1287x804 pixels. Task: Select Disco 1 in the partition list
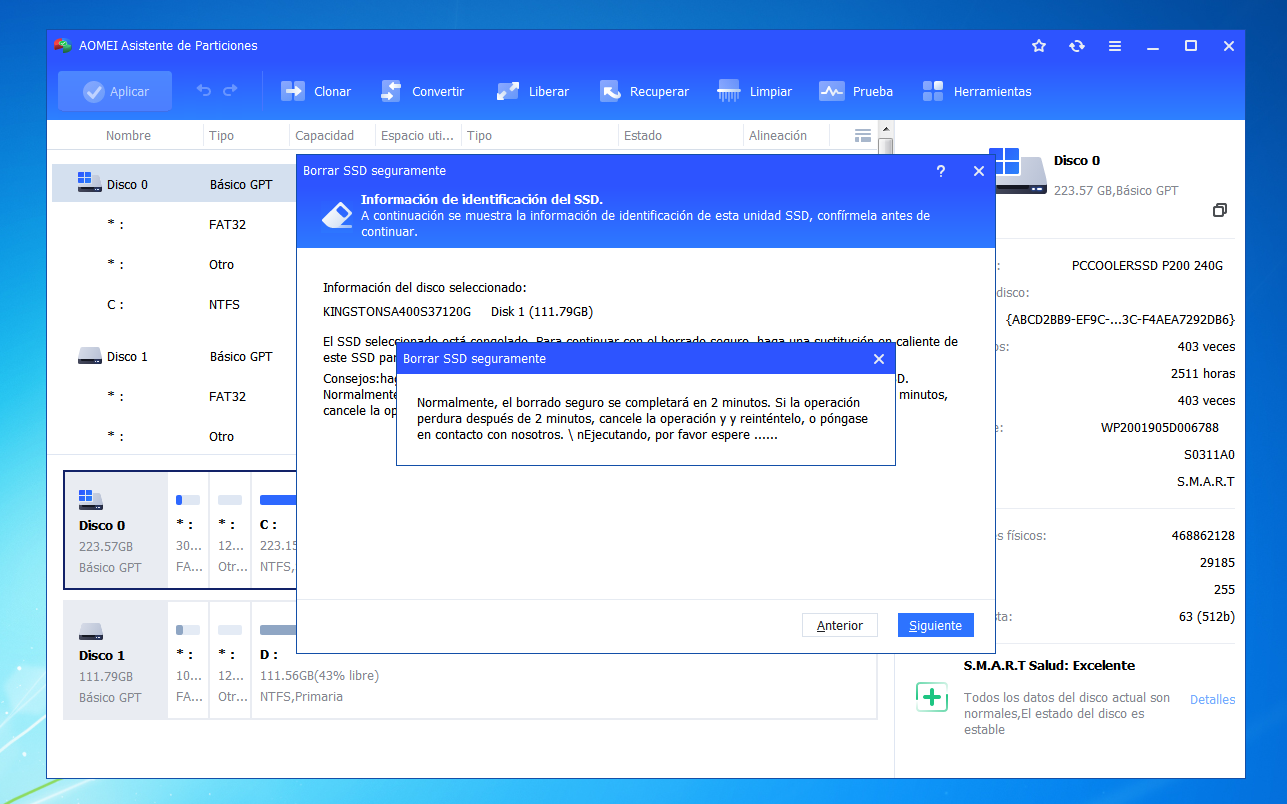pos(127,356)
